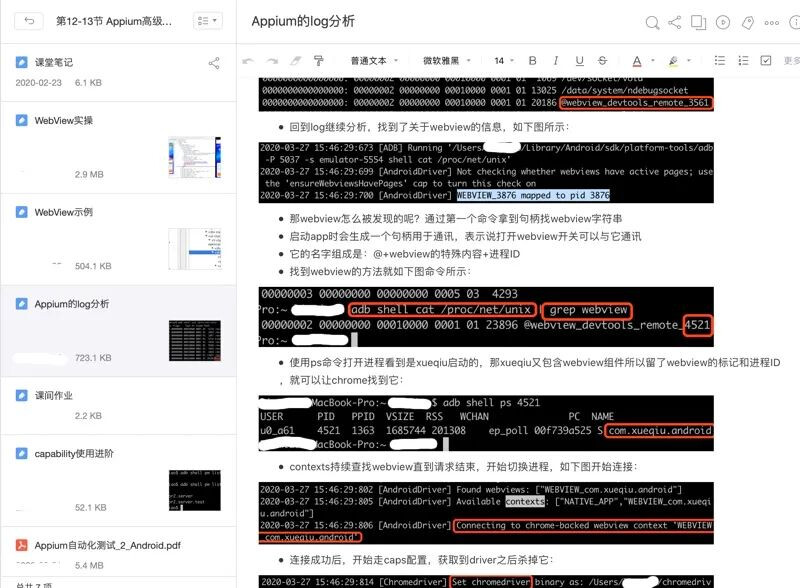Viewport: 800px width, 588px height.
Task: Expand the 普通文本 paragraph style dropdown
Action: pyautogui.click(x=373, y=61)
